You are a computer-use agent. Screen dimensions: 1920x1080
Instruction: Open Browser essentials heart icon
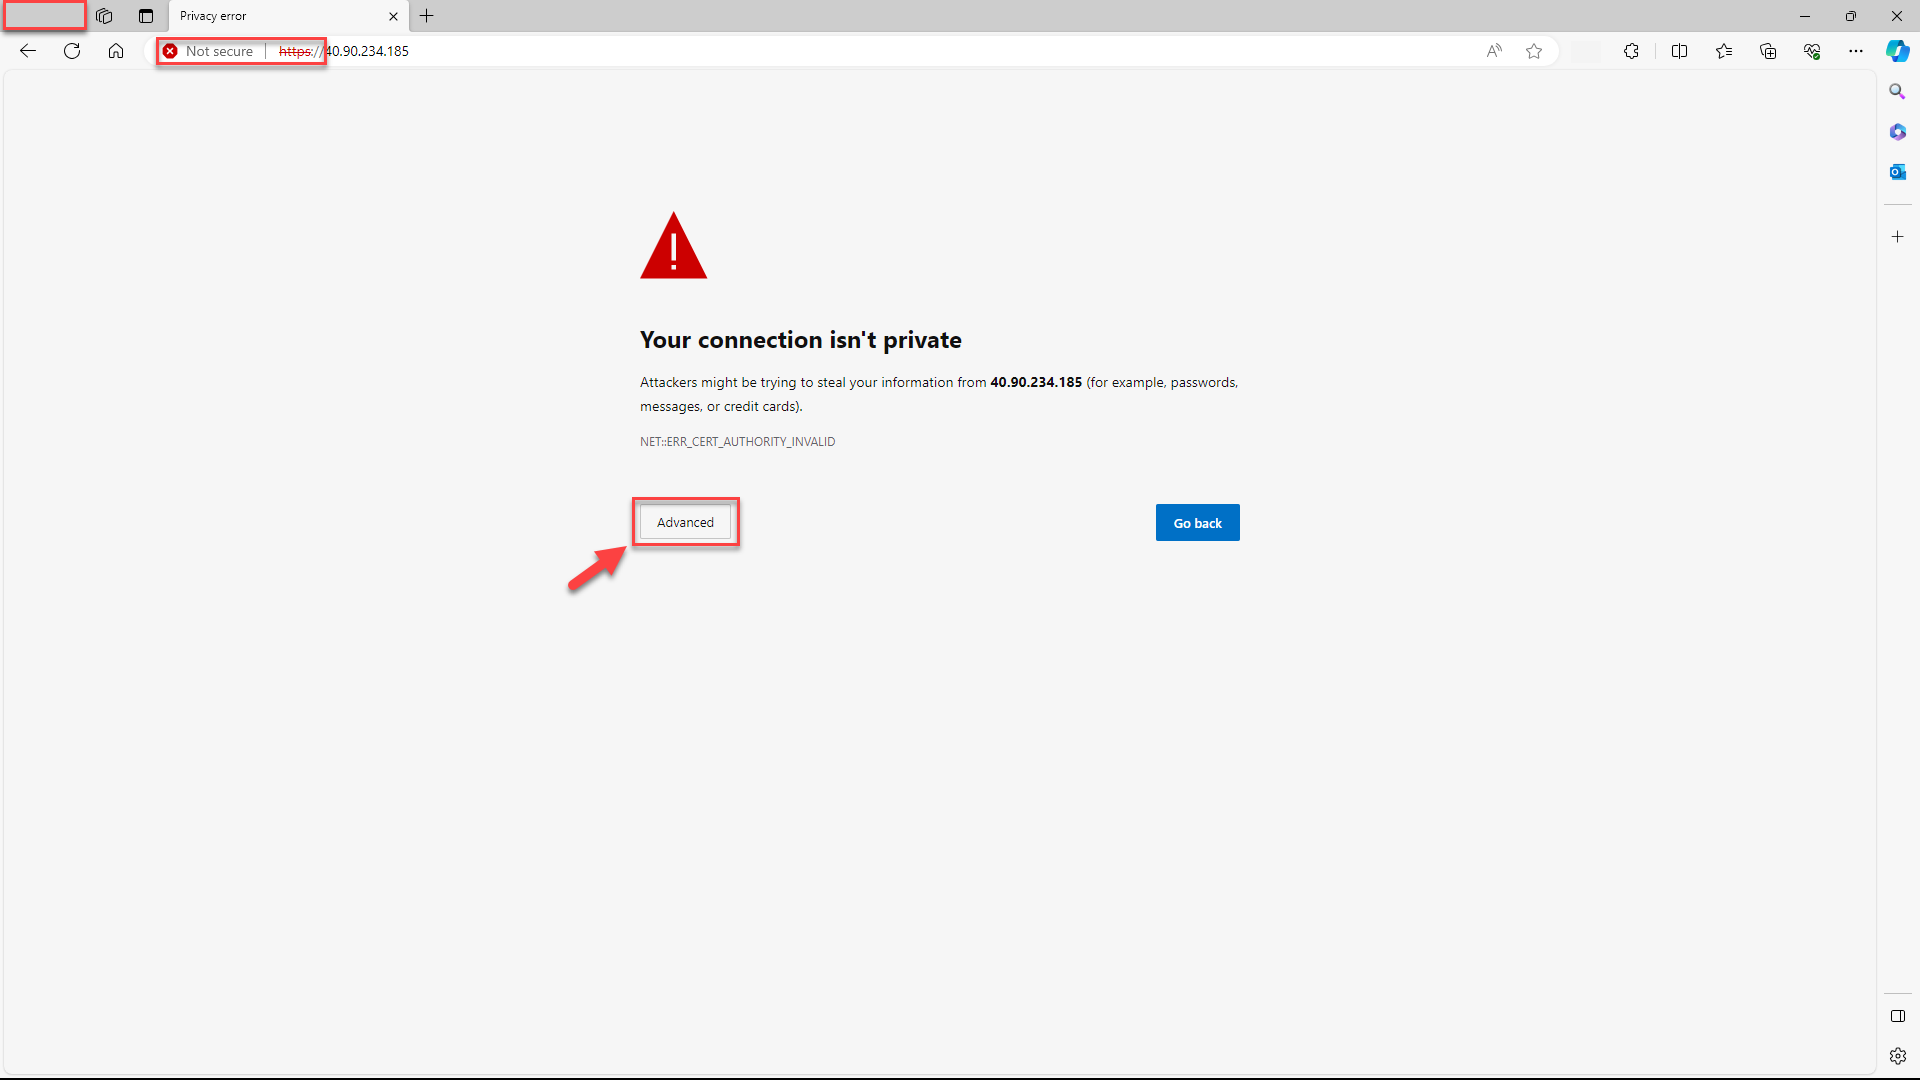tap(1812, 51)
